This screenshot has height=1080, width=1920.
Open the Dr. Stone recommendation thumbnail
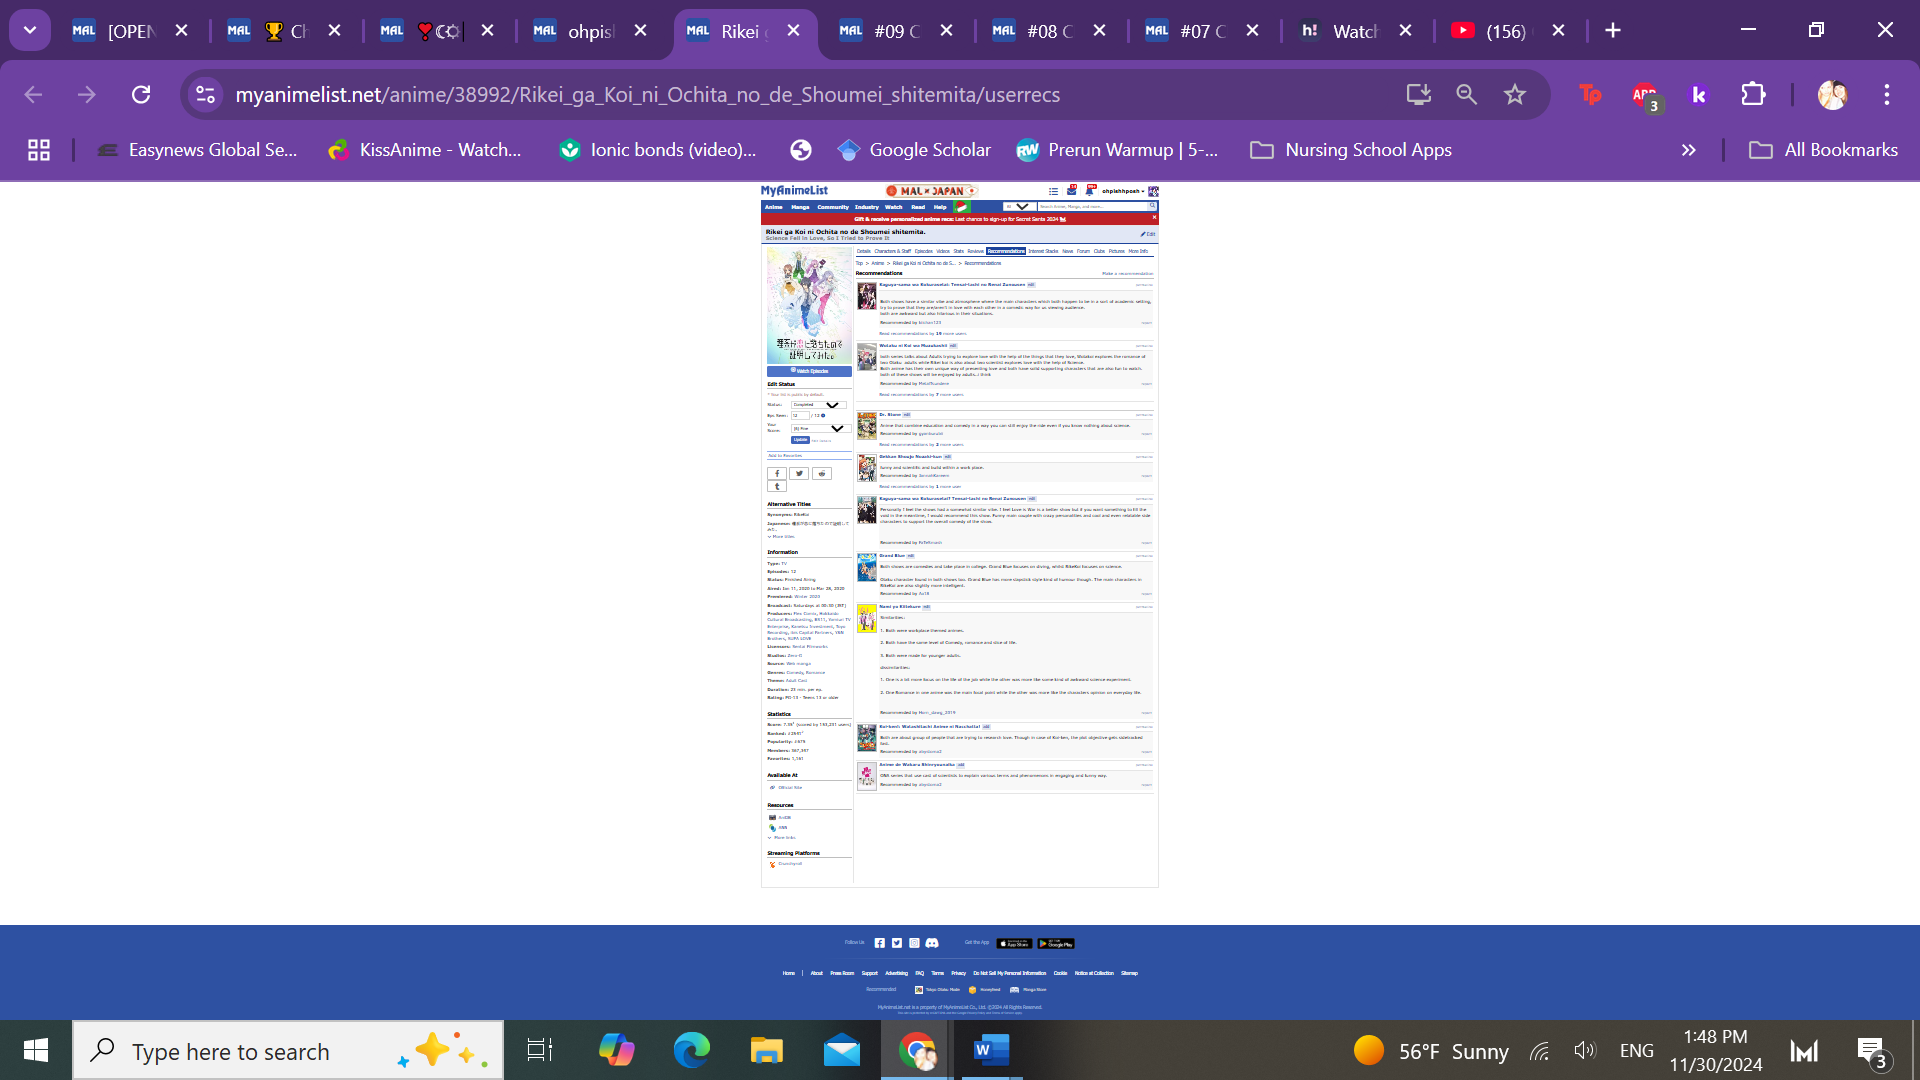[x=867, y=424]
